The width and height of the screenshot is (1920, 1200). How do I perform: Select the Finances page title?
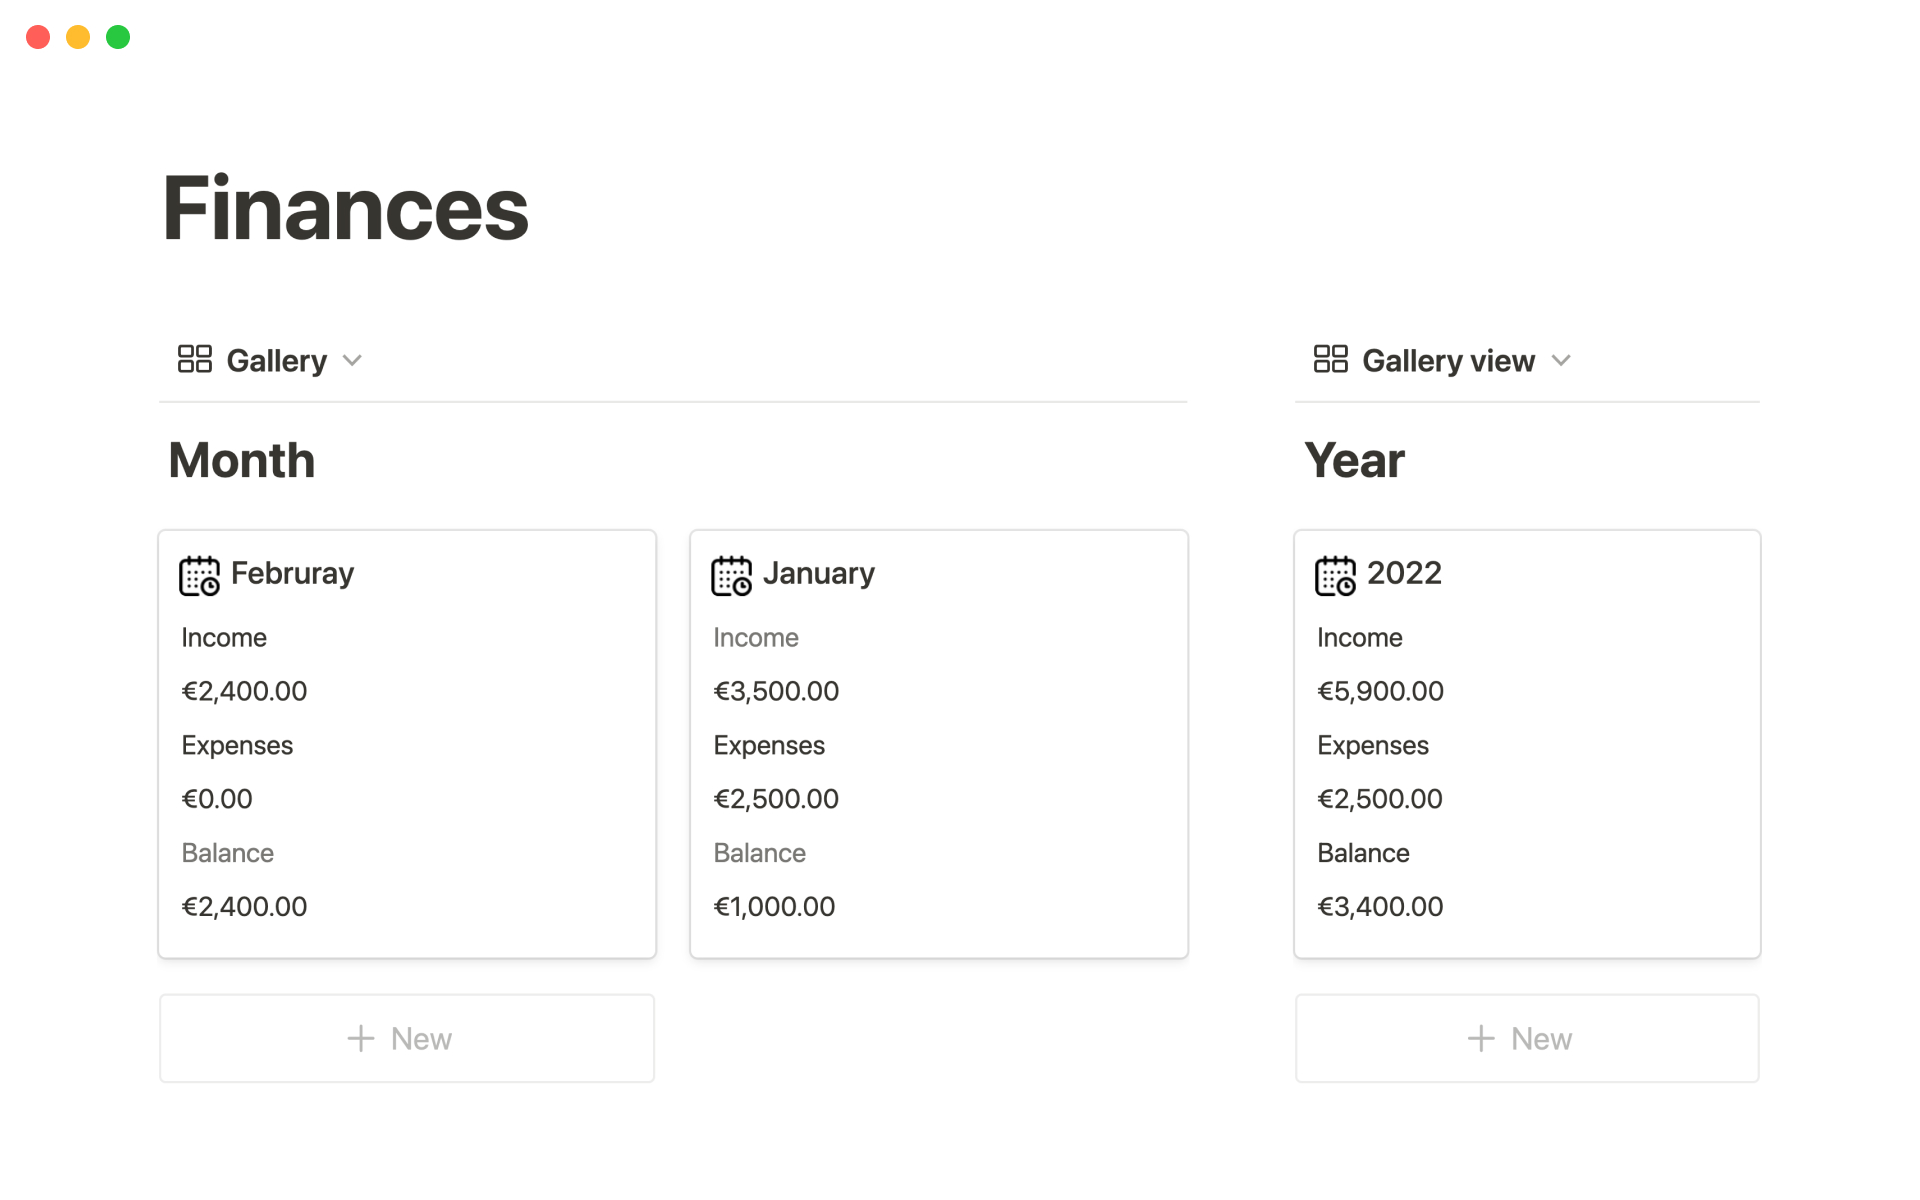(345, 208)
